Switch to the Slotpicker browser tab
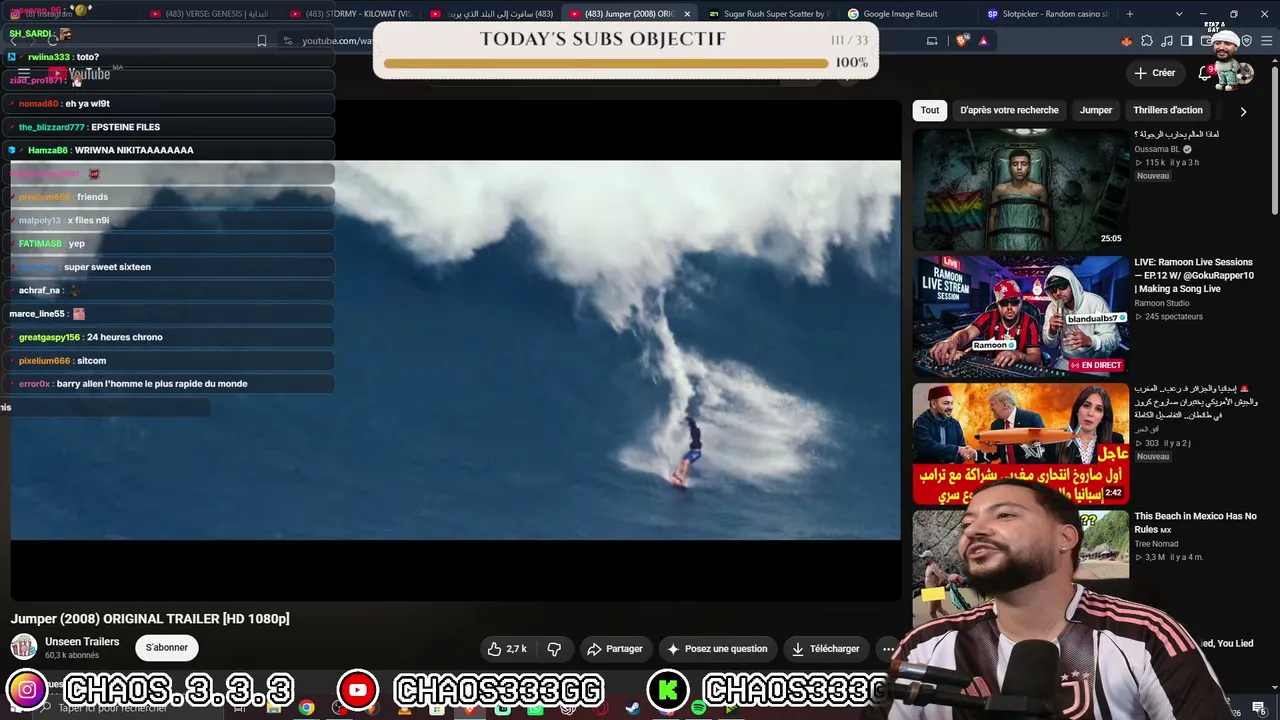This screenshot has height=720, width=1280. (x=1047, y=14)
